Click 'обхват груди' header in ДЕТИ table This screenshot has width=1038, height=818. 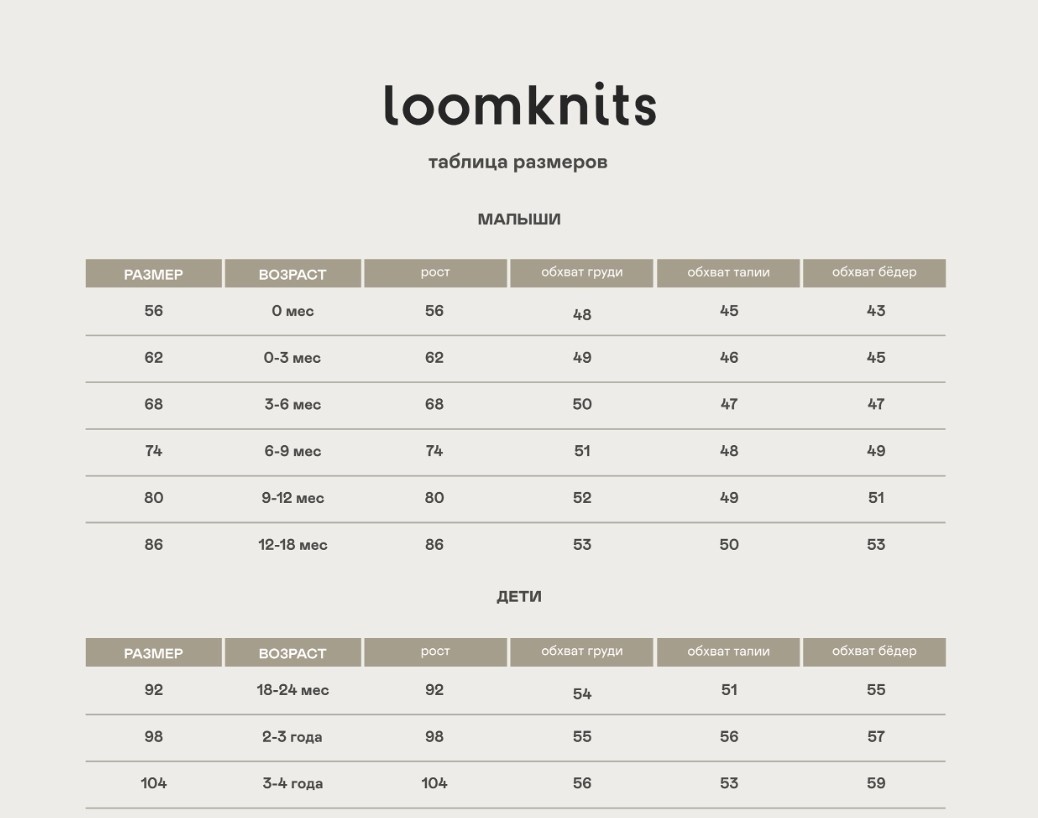pyautogui.click(x=582, y=653)
